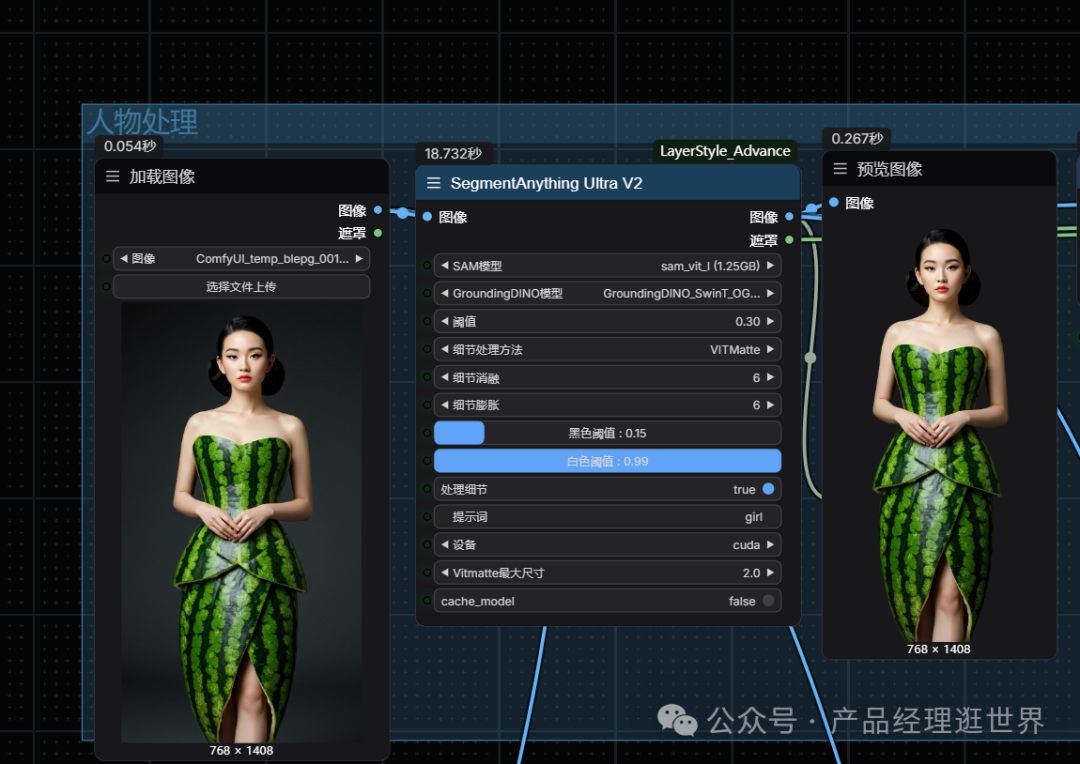Click the LayerStyle_Advance badge

(725, 151)
